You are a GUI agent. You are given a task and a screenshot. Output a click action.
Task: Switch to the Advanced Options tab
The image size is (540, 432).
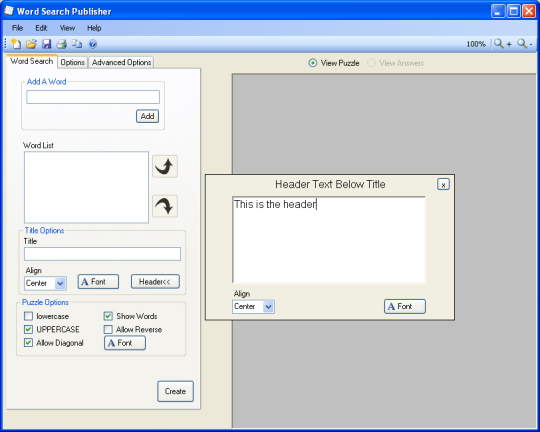pos(121,62)
